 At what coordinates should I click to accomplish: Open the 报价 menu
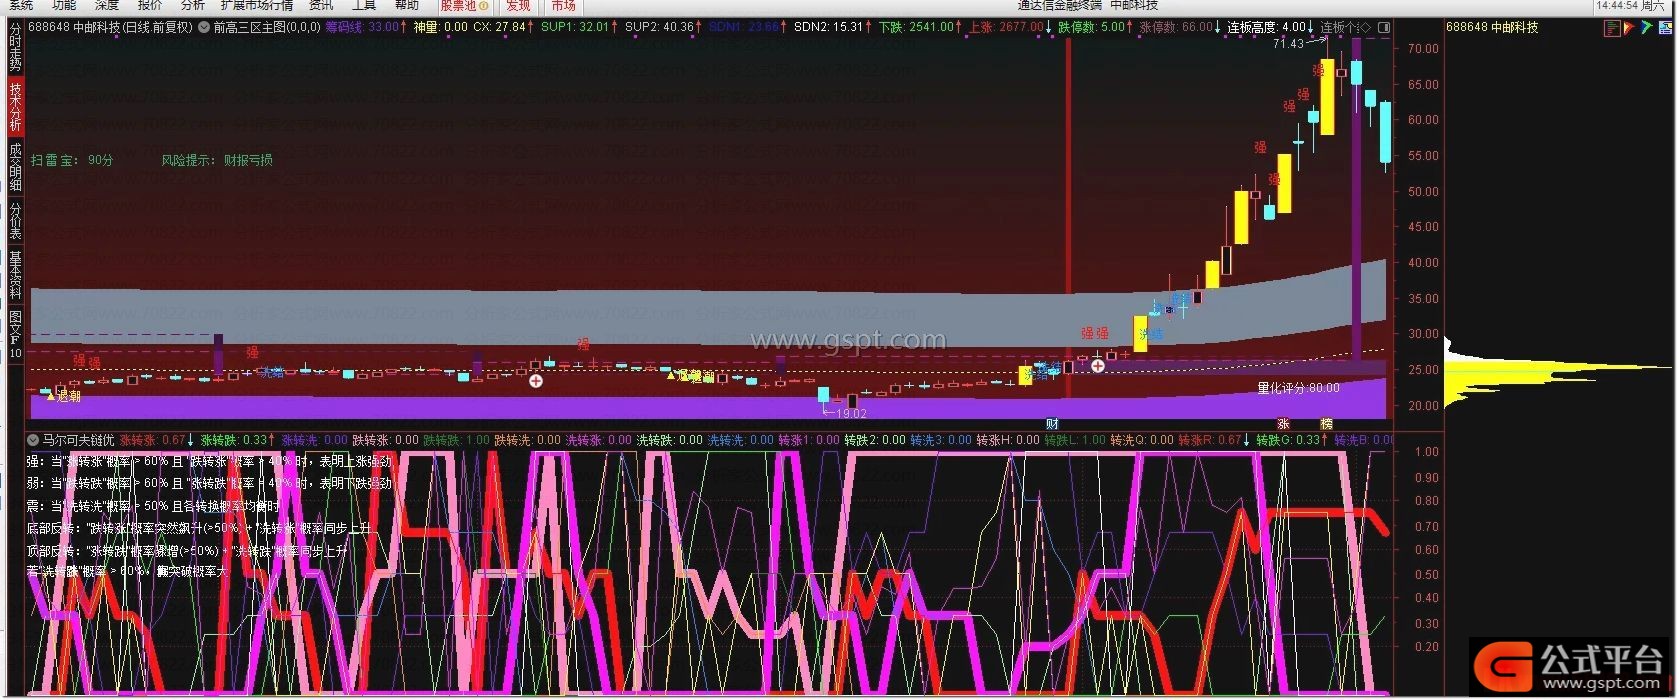[150, 5]
